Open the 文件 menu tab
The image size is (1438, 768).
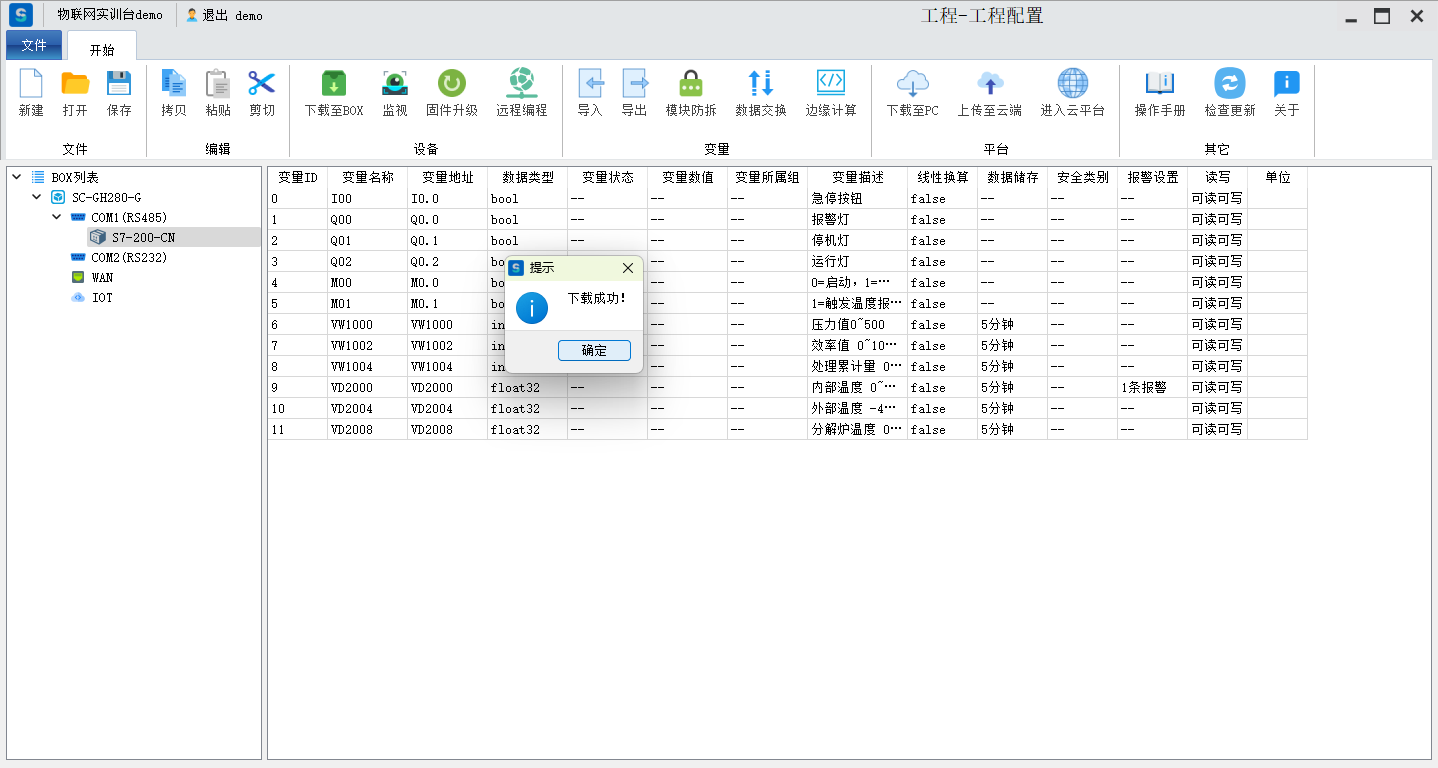(34, 46)
